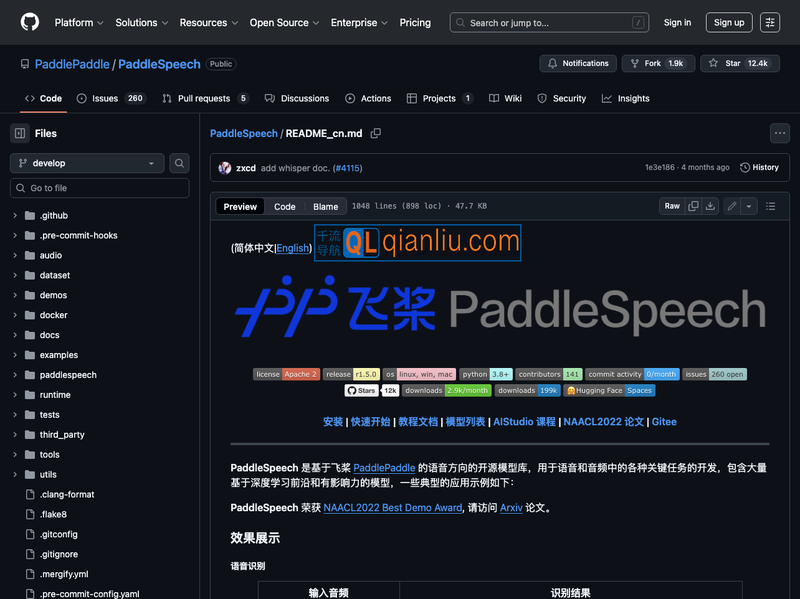Screen dimensions: 800x599
Task: Edit the README with the pencil icon
Action: (x=733, y=206)
